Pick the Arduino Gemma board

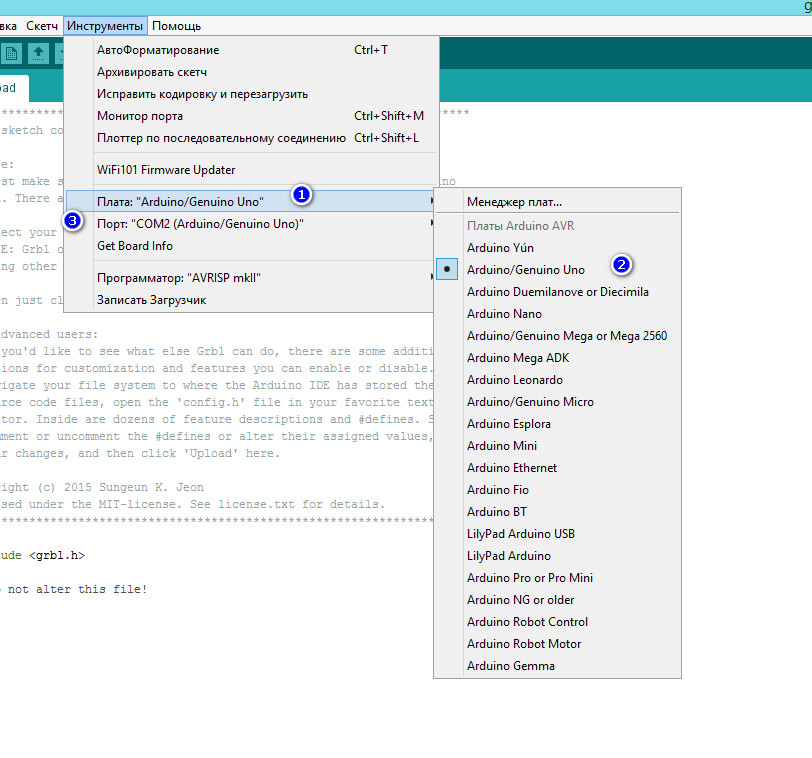(x=557, y=666)
